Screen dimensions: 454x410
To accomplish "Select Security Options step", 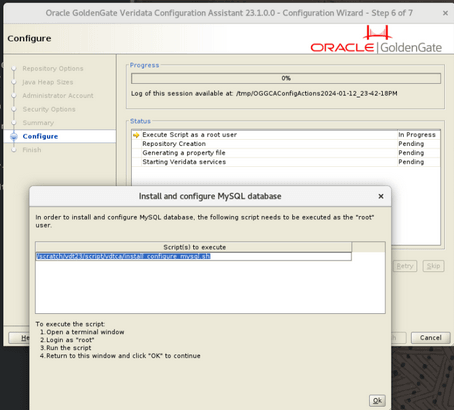I will pos(49,109).
